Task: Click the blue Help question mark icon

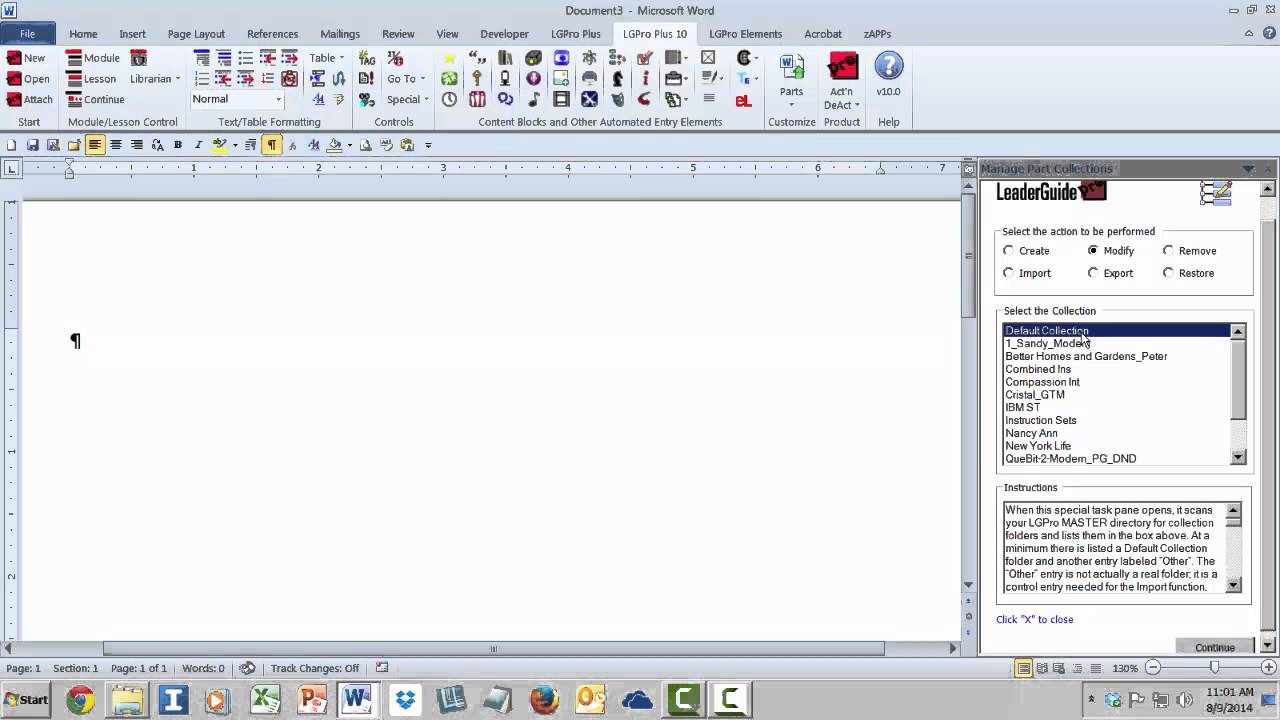Action: [888, 67]
